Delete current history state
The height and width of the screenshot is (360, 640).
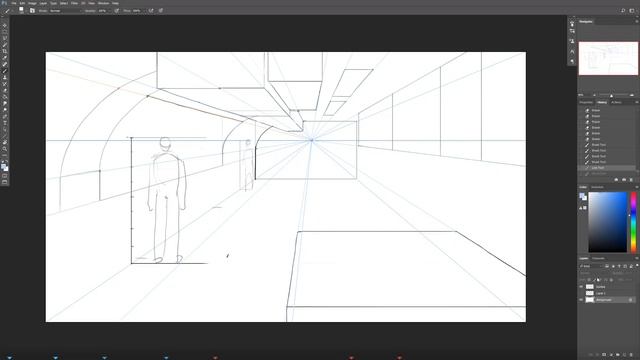click(631, 180)
